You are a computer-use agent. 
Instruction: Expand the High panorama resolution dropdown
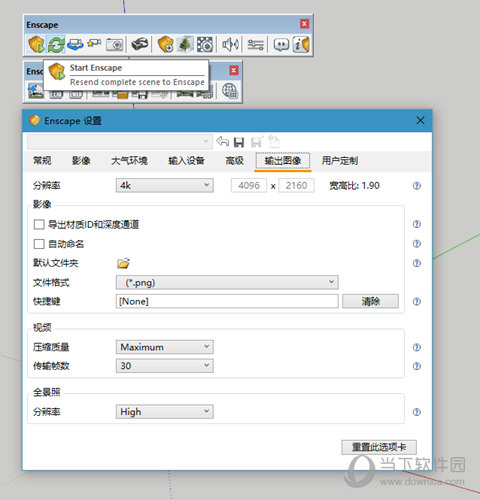coord(165,412)
